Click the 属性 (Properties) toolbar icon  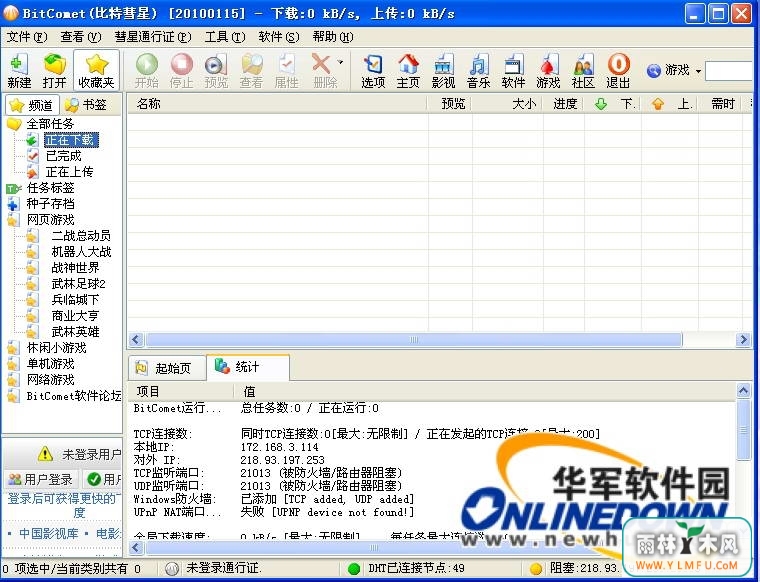(286, 71)
